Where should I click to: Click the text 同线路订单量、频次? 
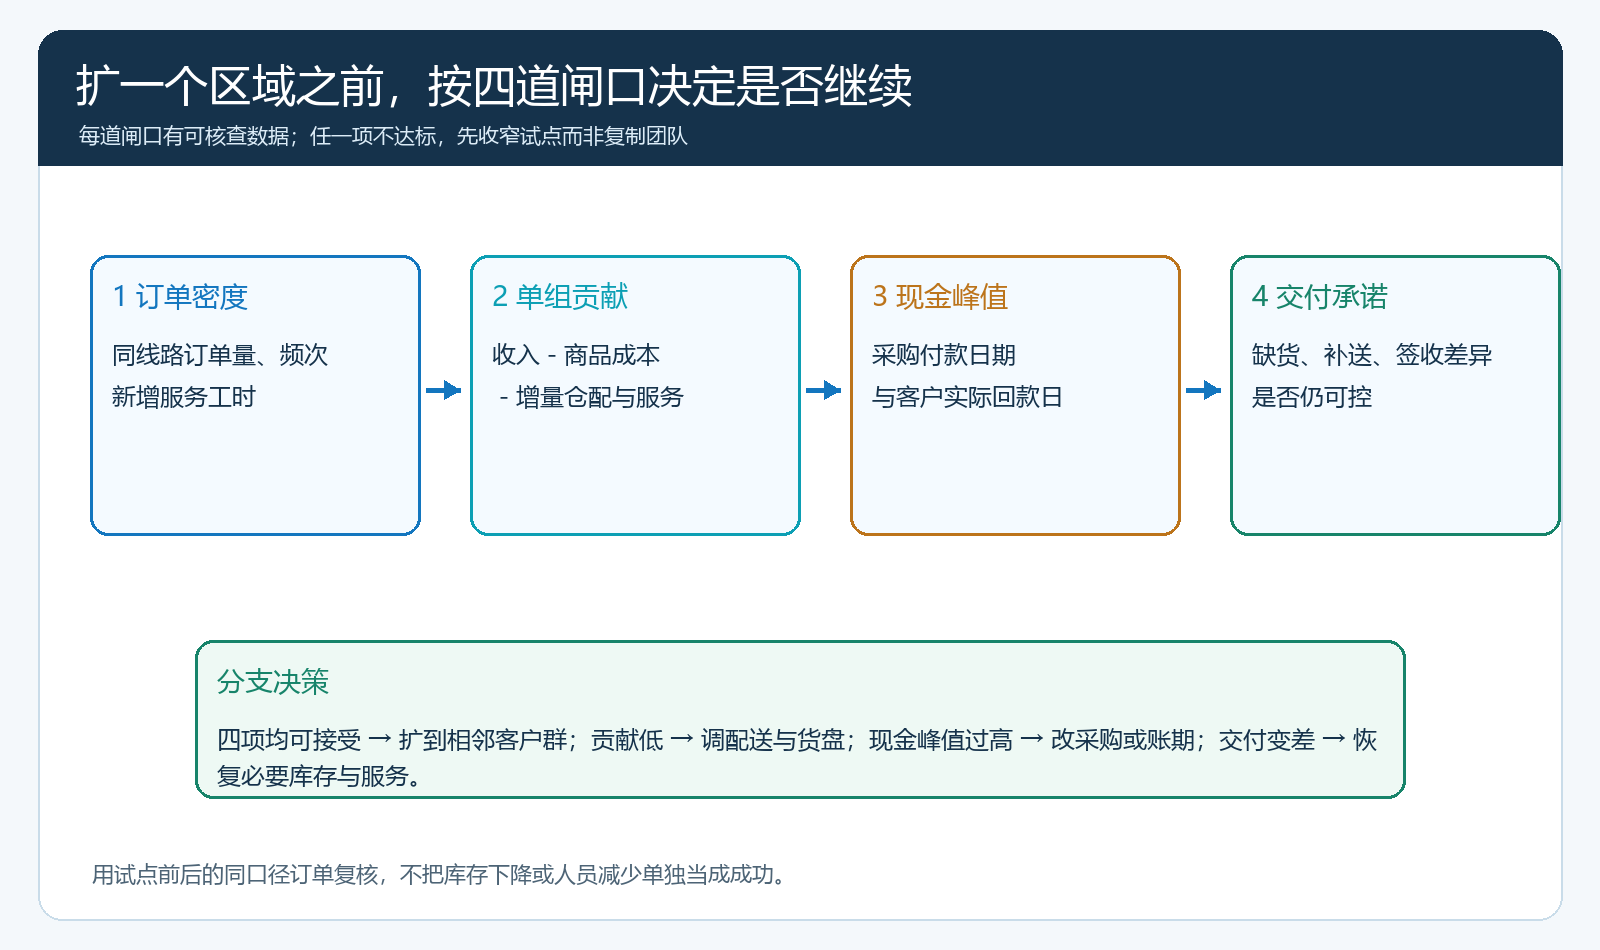coord(220,355)
